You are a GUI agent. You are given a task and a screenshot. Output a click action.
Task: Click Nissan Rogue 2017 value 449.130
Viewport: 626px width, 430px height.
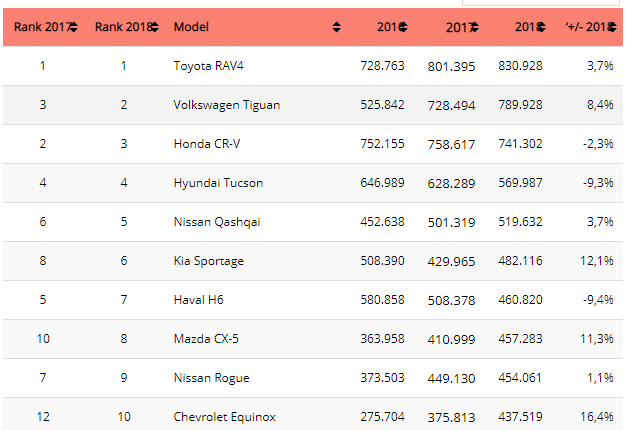point(451,379)
